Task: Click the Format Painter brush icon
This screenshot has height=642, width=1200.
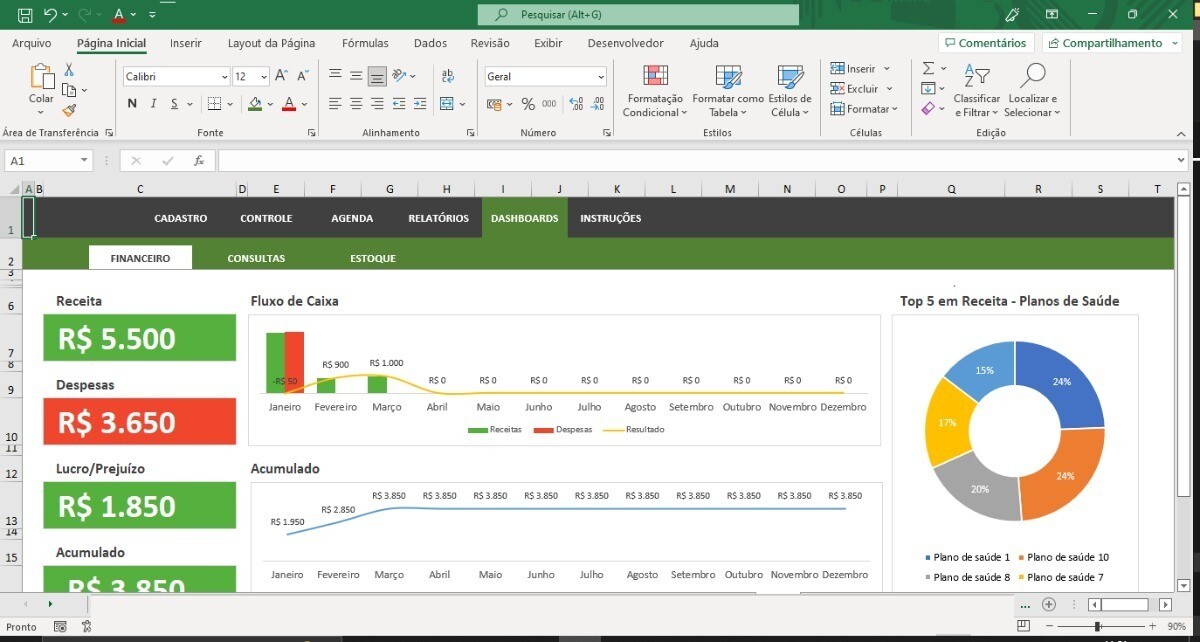Action: point(69,111)
